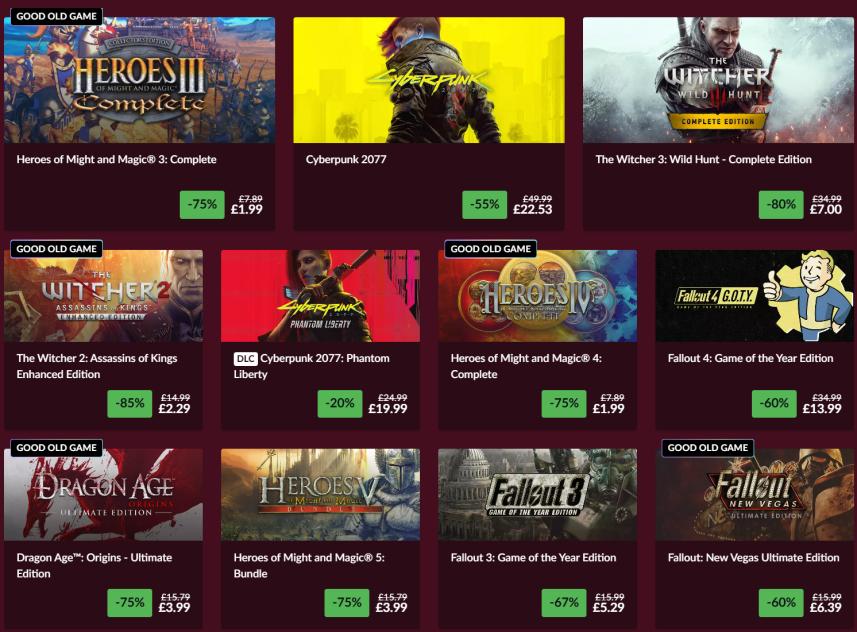Screen dimensions: 857x632
Task: Click the -85% discount badge for Witcher 2
Action: coord(130,403)
